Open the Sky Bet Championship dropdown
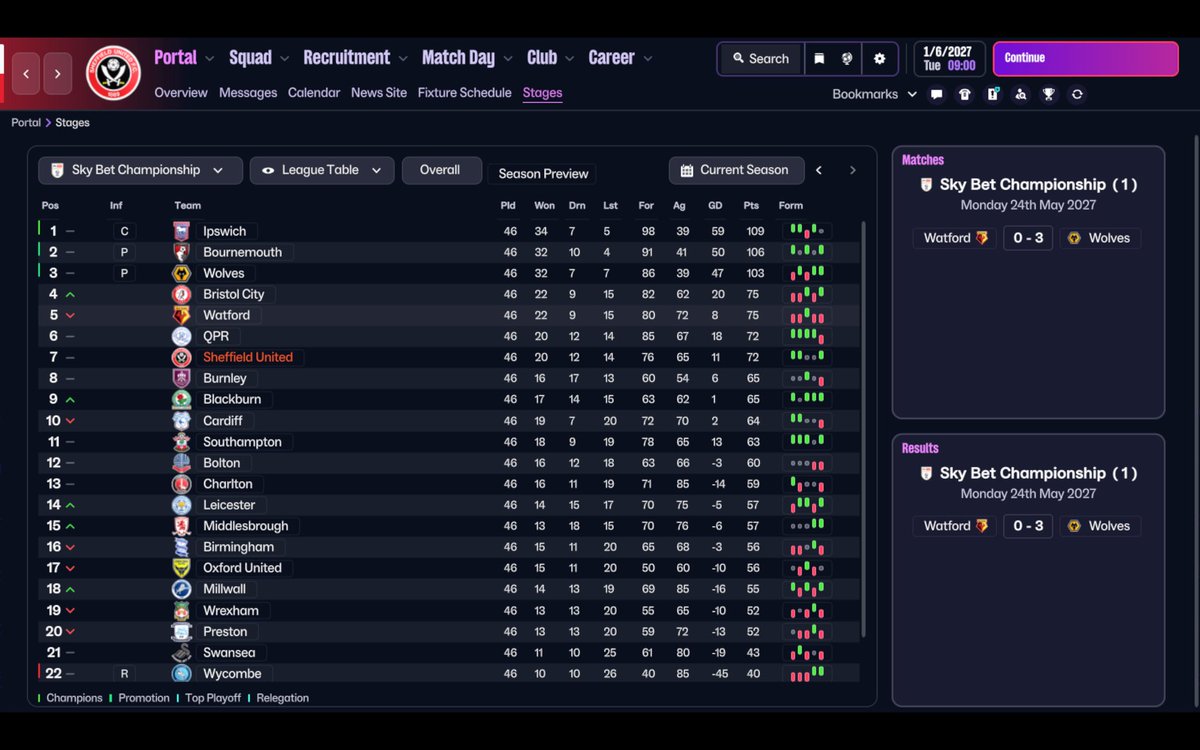1200x750 pixels. click(139, 170)
